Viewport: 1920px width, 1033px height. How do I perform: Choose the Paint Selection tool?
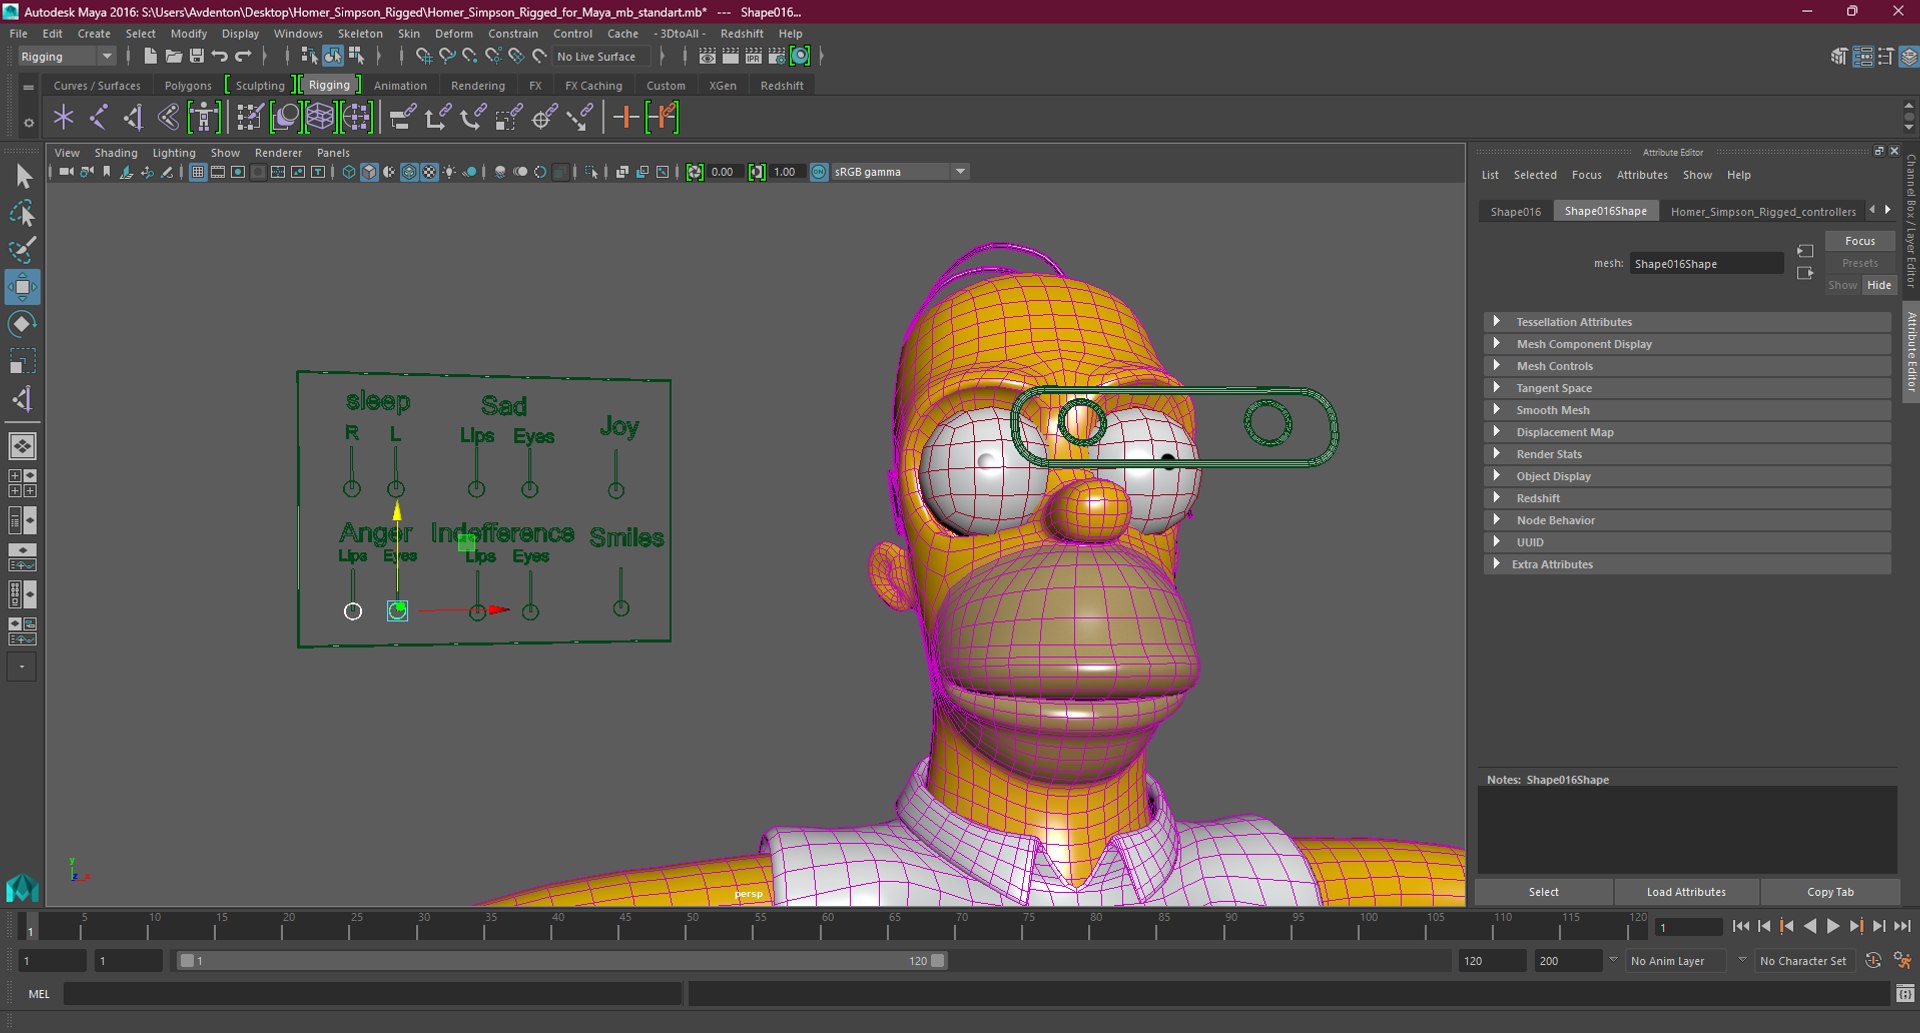click(x=22, y=250)
